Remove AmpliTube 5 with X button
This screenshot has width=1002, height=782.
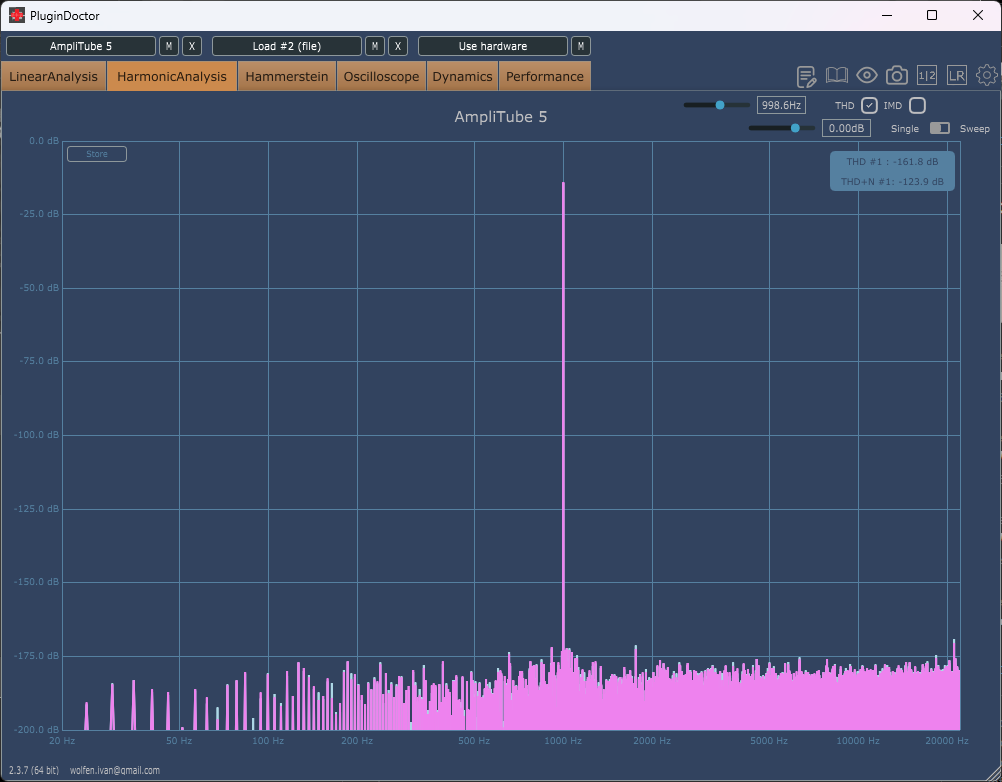coord(192,46)
